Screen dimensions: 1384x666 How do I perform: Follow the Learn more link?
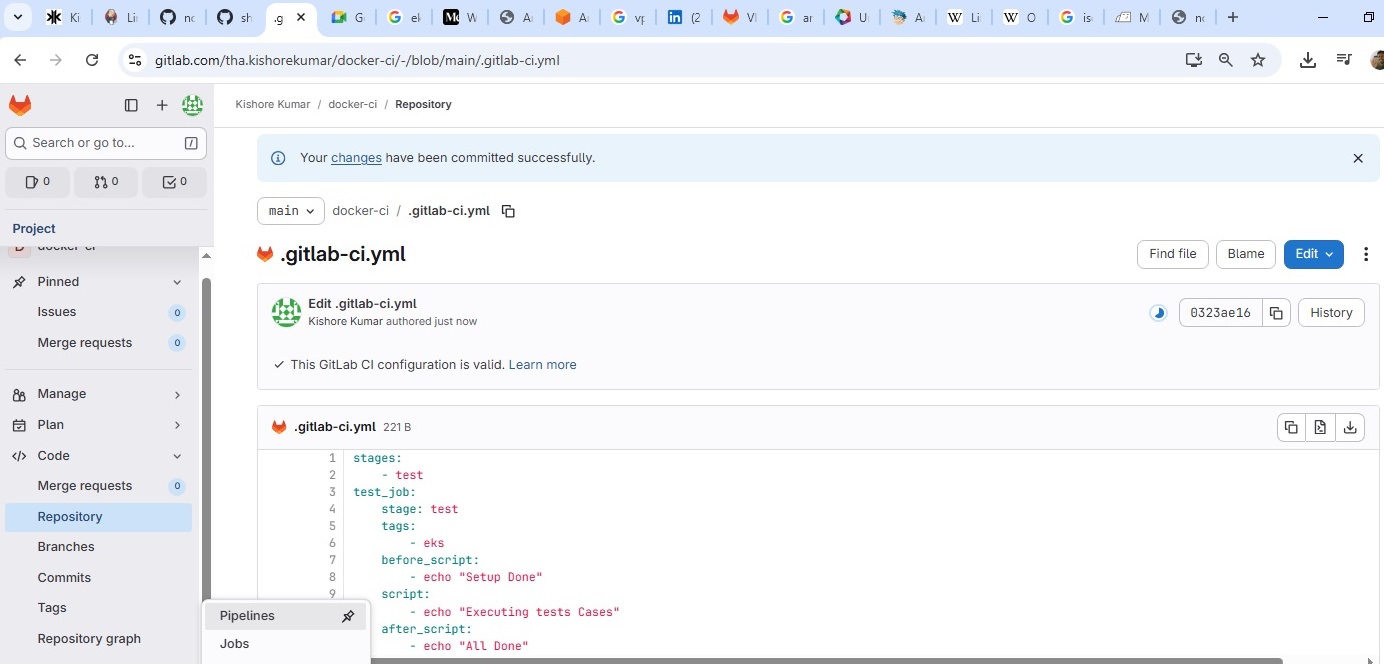[542, 365]
